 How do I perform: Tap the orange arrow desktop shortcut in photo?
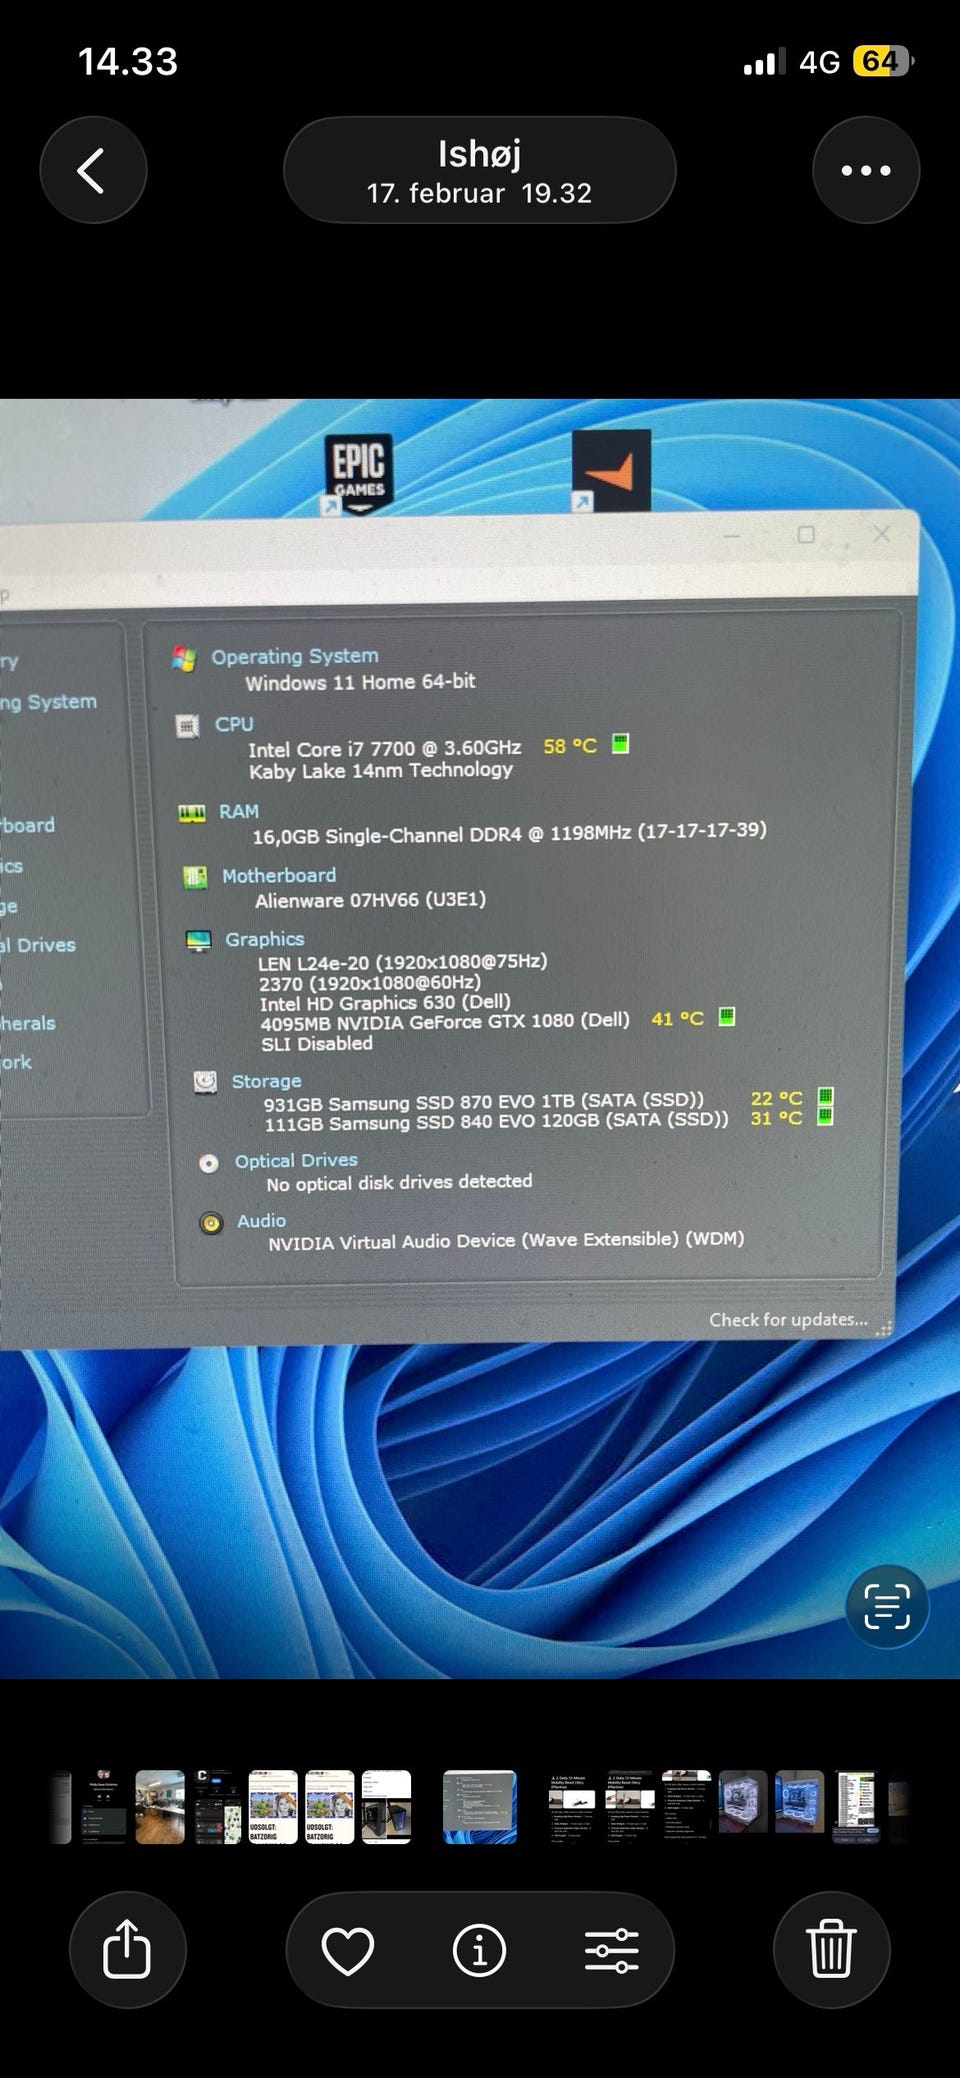coord(611,471)
